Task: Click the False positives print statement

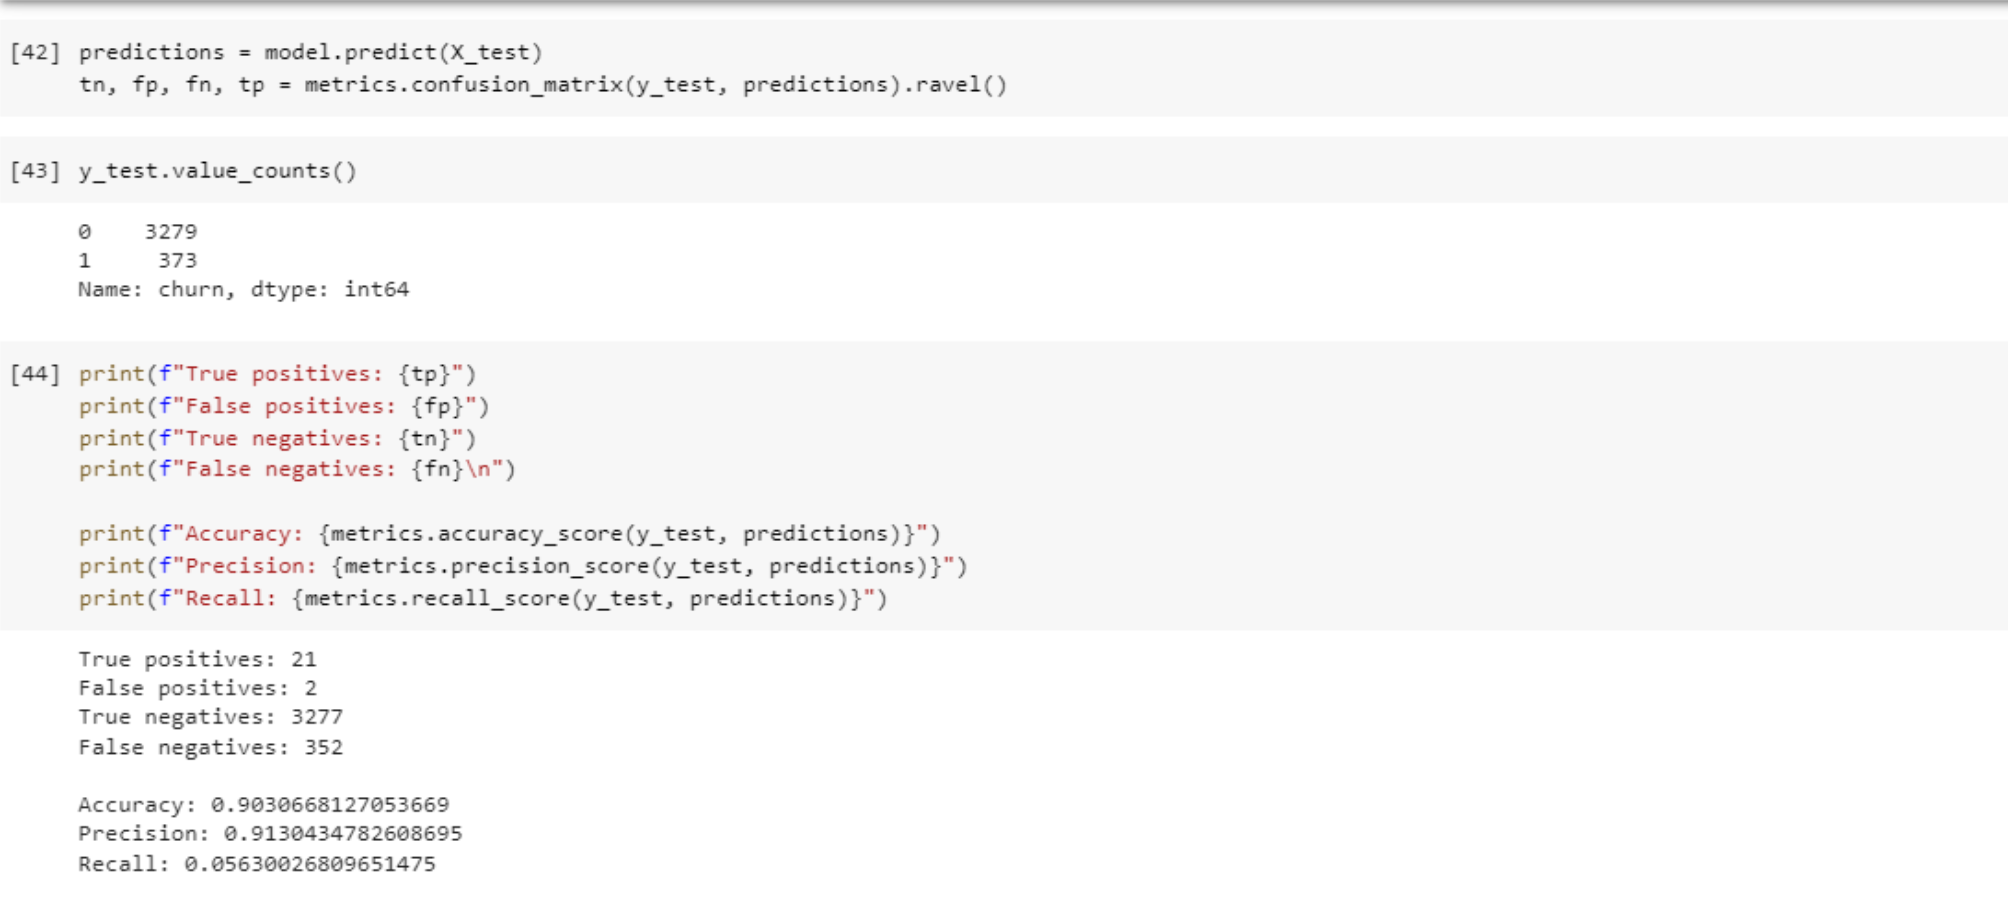Action: pyautogui.click(x=284, y=406)
